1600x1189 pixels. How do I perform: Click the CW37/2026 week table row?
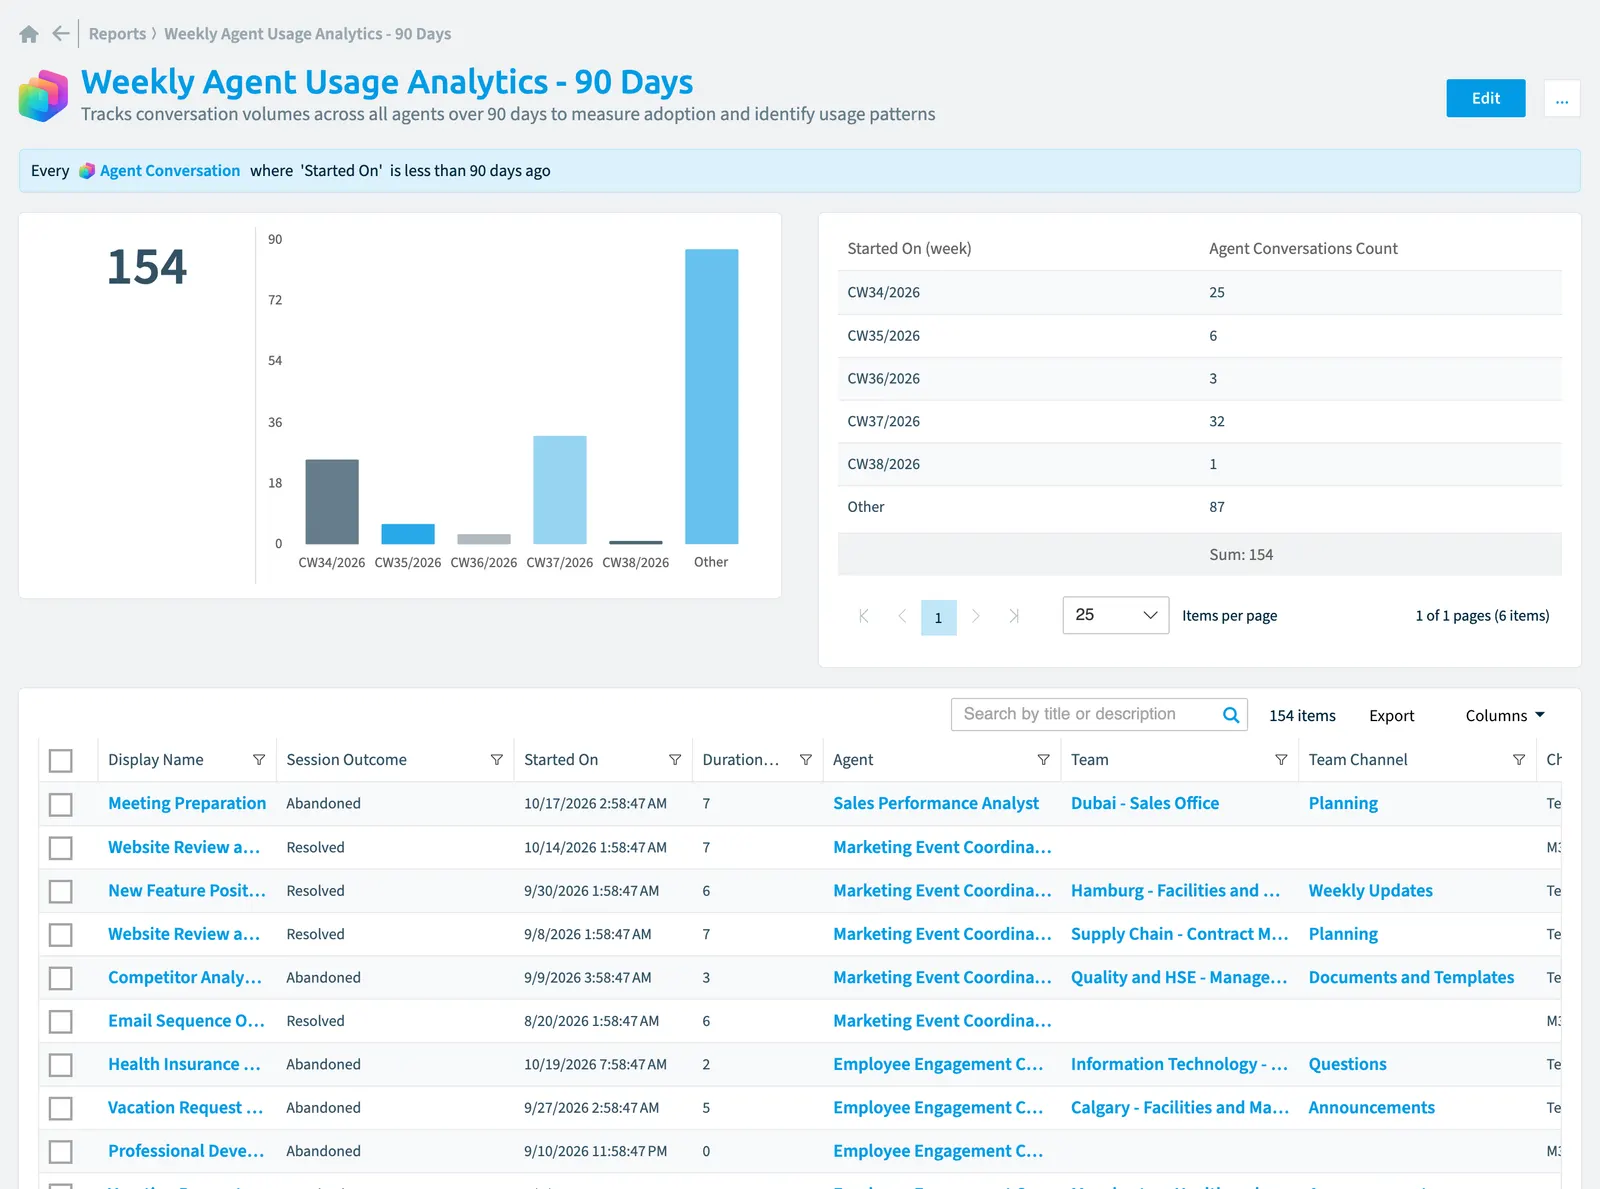point(1199,422)
